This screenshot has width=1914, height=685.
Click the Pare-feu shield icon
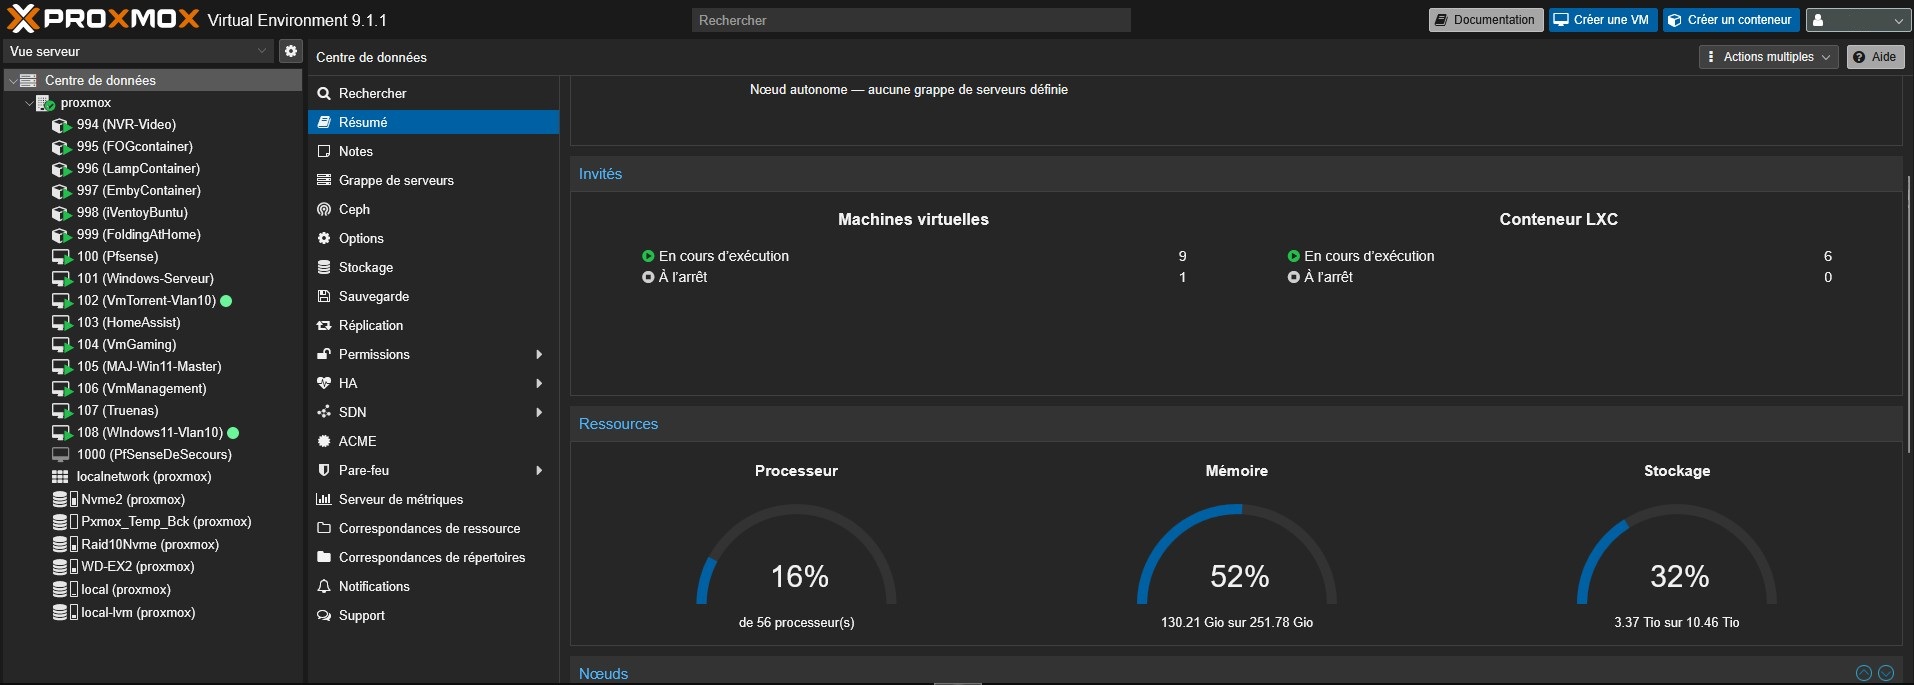(x=324, y=470)
